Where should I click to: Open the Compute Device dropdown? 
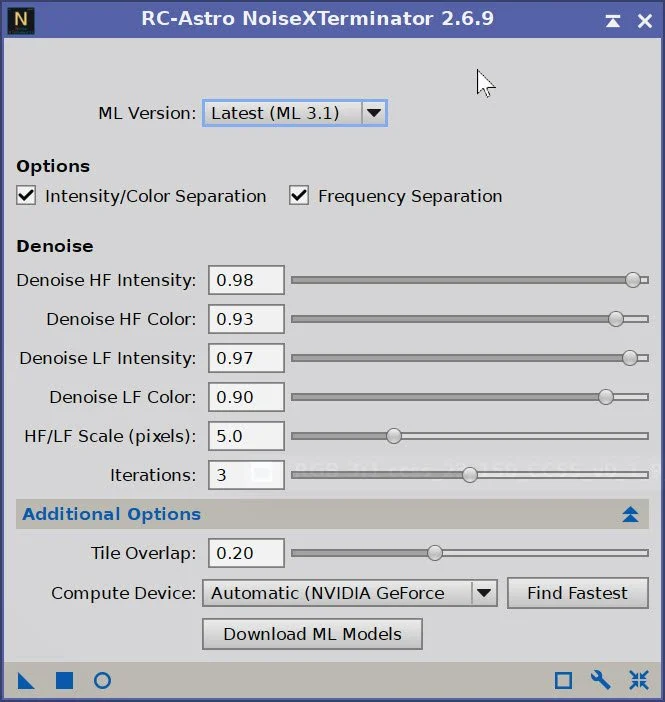350,593
